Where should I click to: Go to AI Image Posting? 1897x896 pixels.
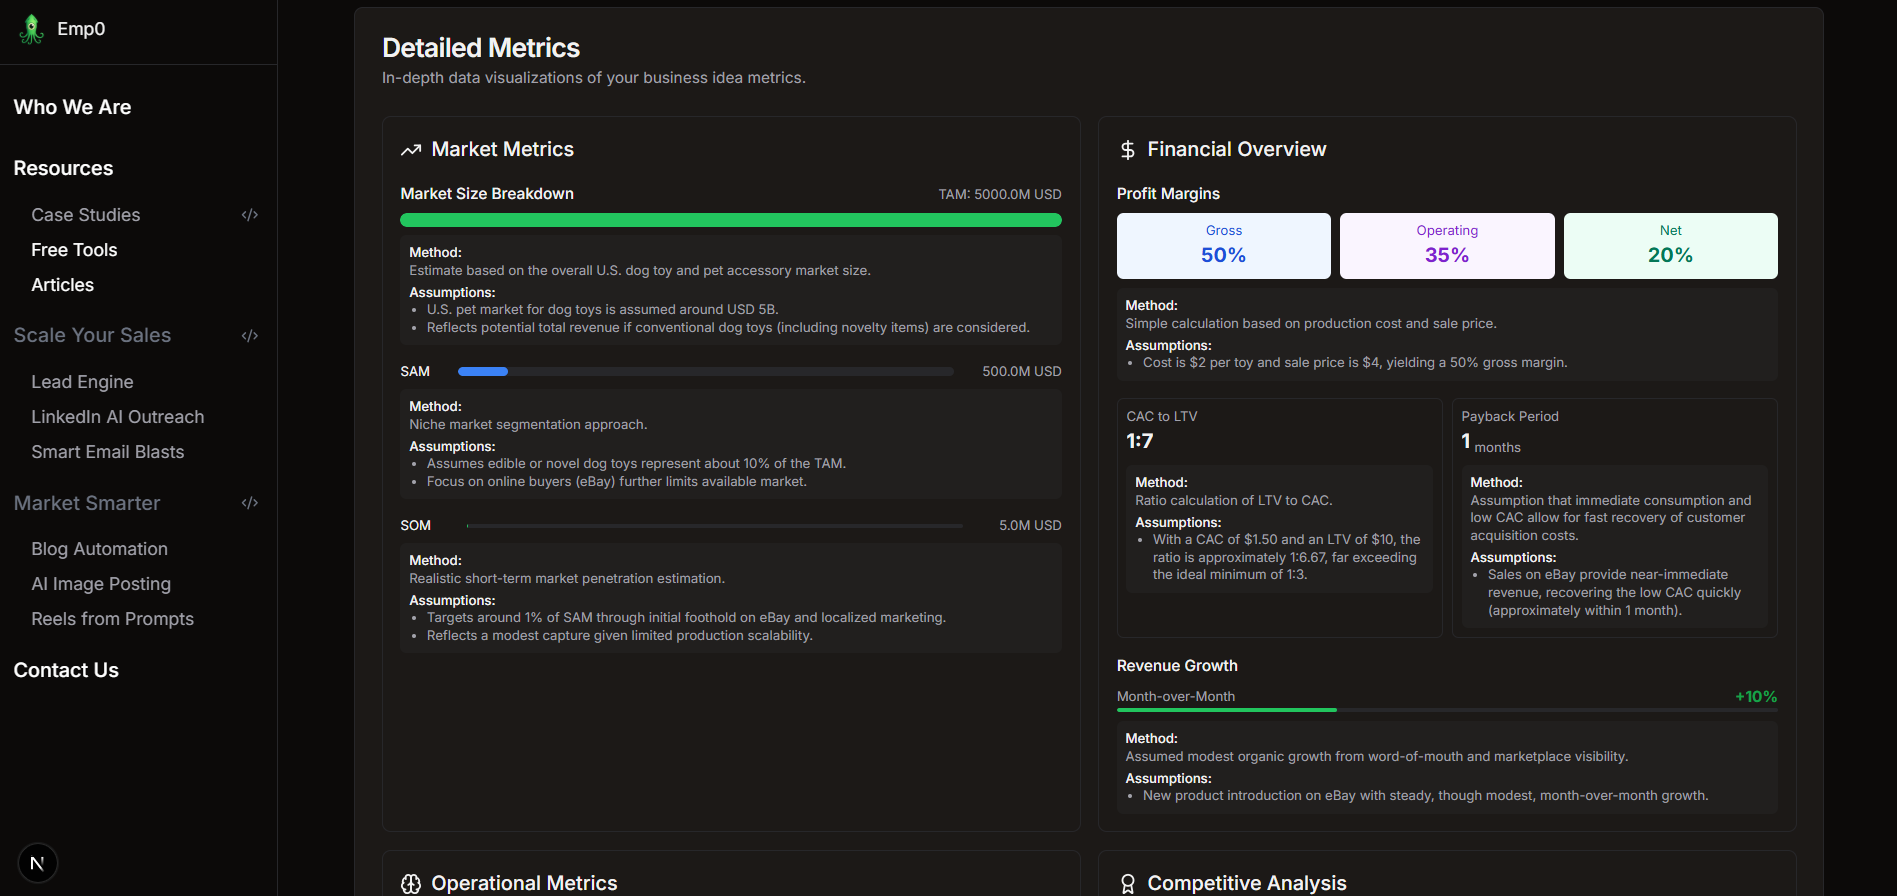(101, 584)
